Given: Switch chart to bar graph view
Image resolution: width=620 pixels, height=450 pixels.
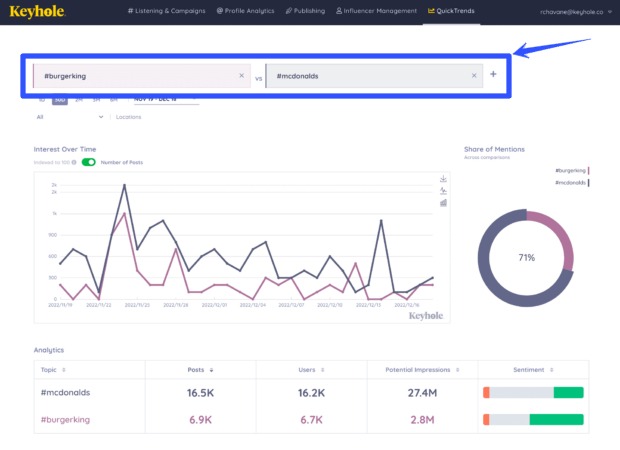Looking at the screenshot, I should 443,203.
